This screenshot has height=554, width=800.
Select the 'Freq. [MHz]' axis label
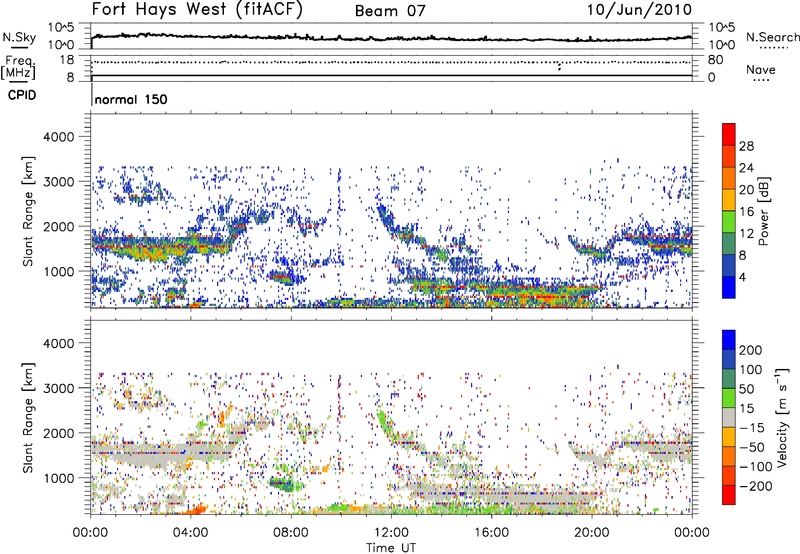pos(19,68)
